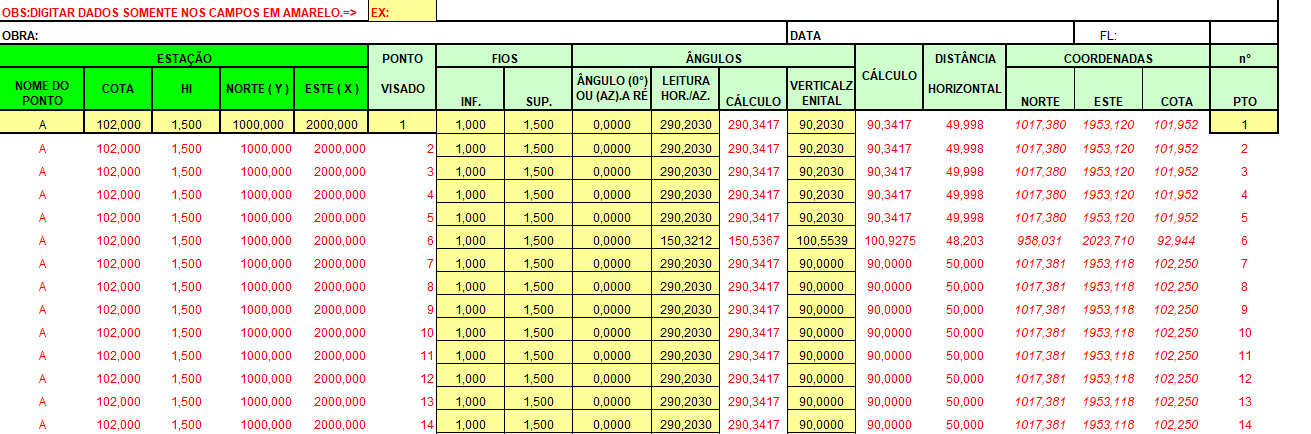Click the ÂNGULO (0°) OU (AZ).A RÉ header
This screenshot has width=1311, height=434.
point(612,89)
